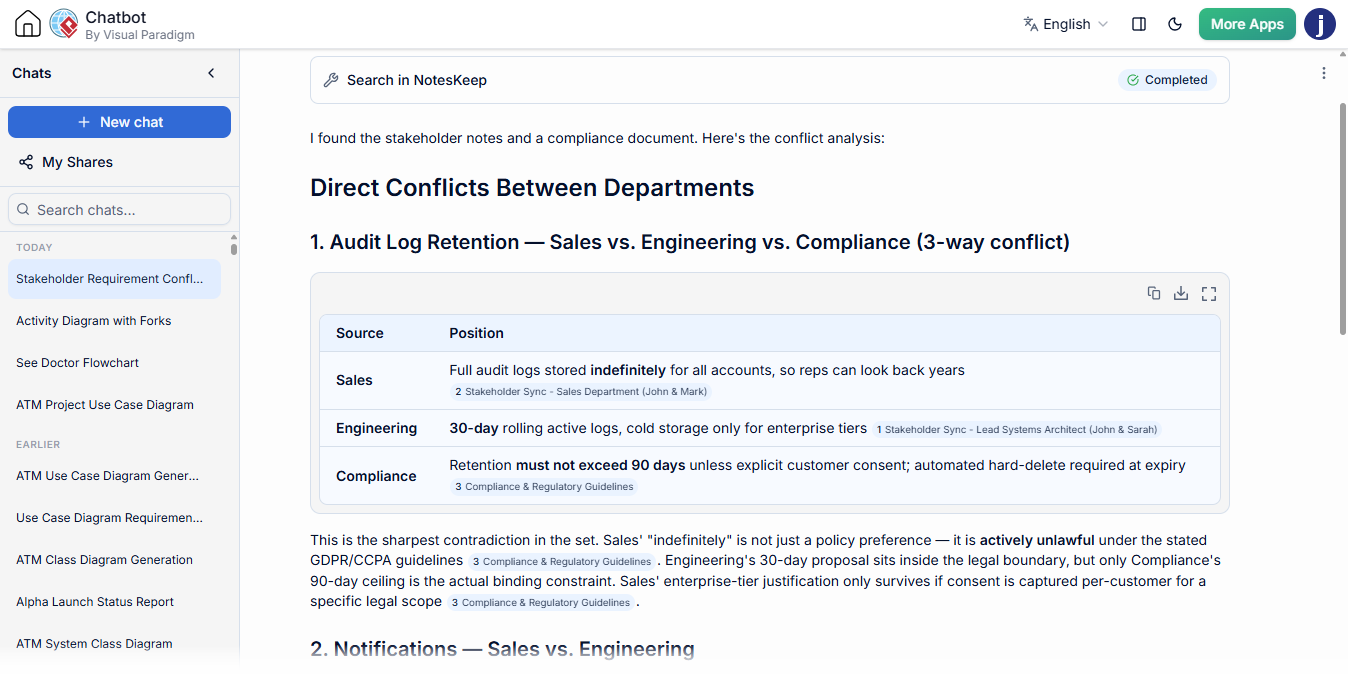Go to the home icon
The image size is (1348, 675).
coord(28,24)
